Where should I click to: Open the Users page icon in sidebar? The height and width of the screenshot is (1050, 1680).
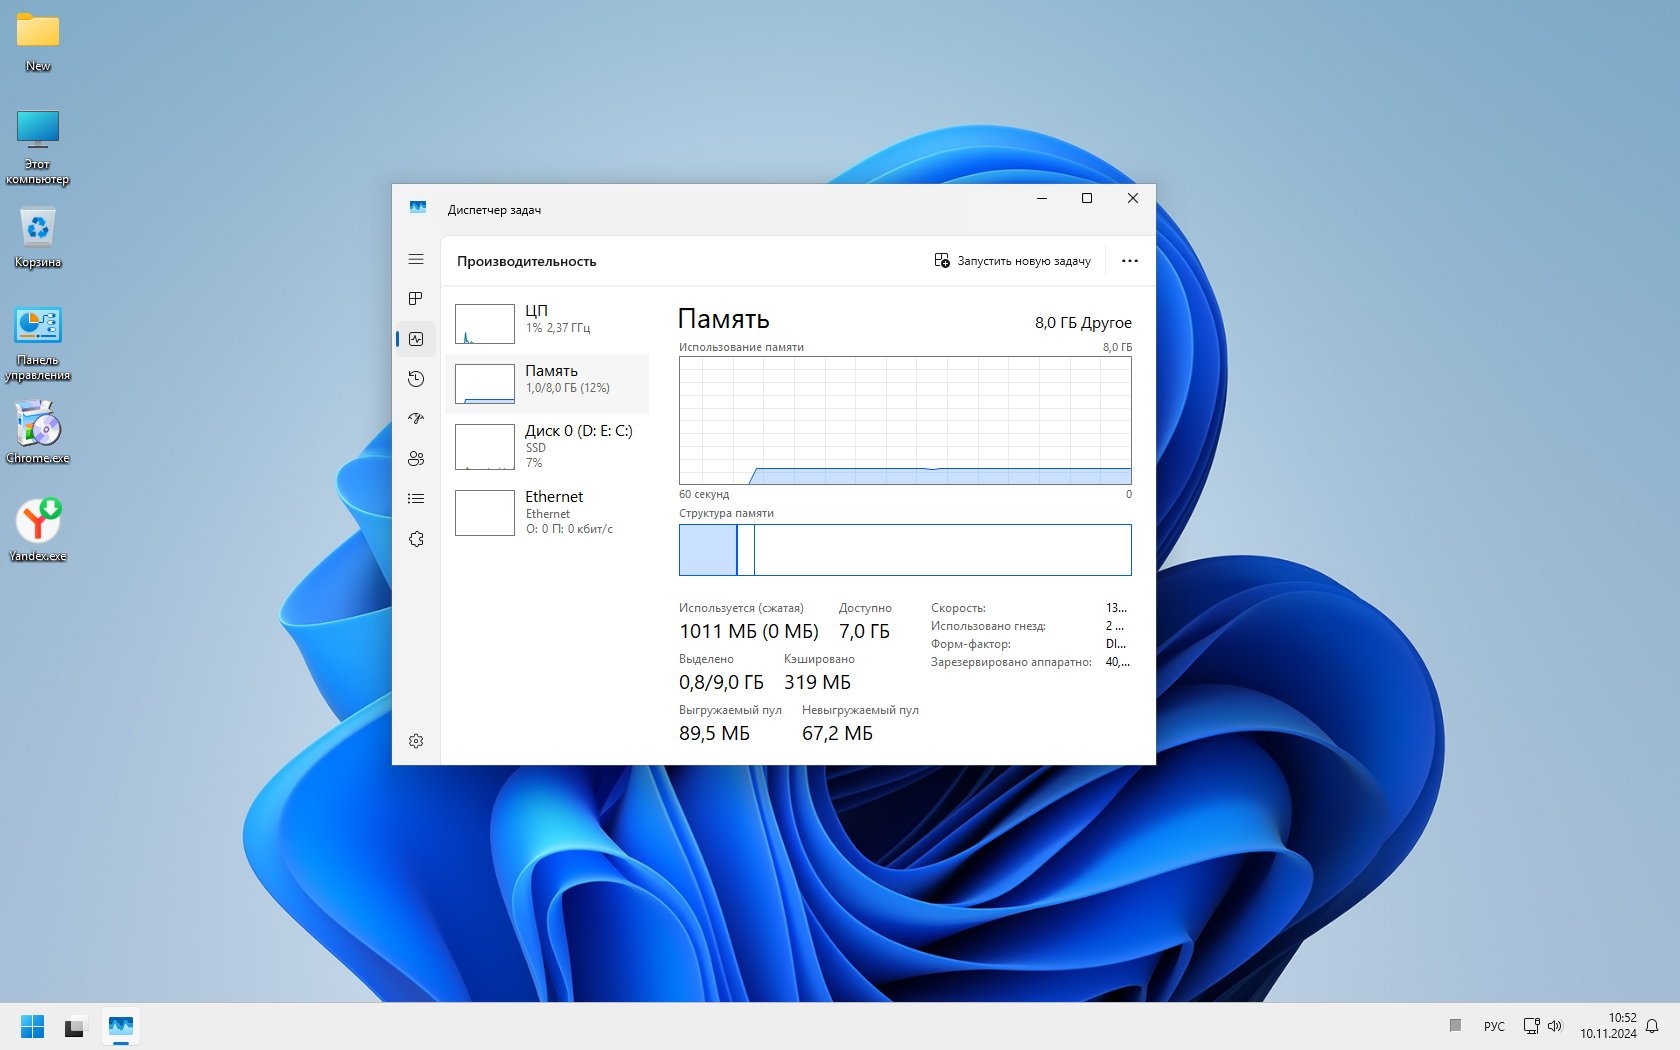pos(416,459)
